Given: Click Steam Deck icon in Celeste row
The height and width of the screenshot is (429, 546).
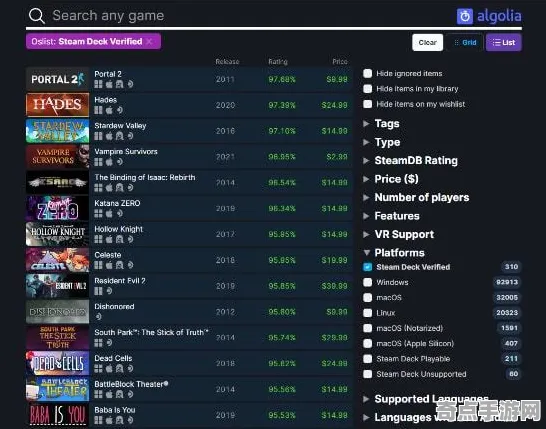Looking at the screenshot, I should tap(130, 265).
